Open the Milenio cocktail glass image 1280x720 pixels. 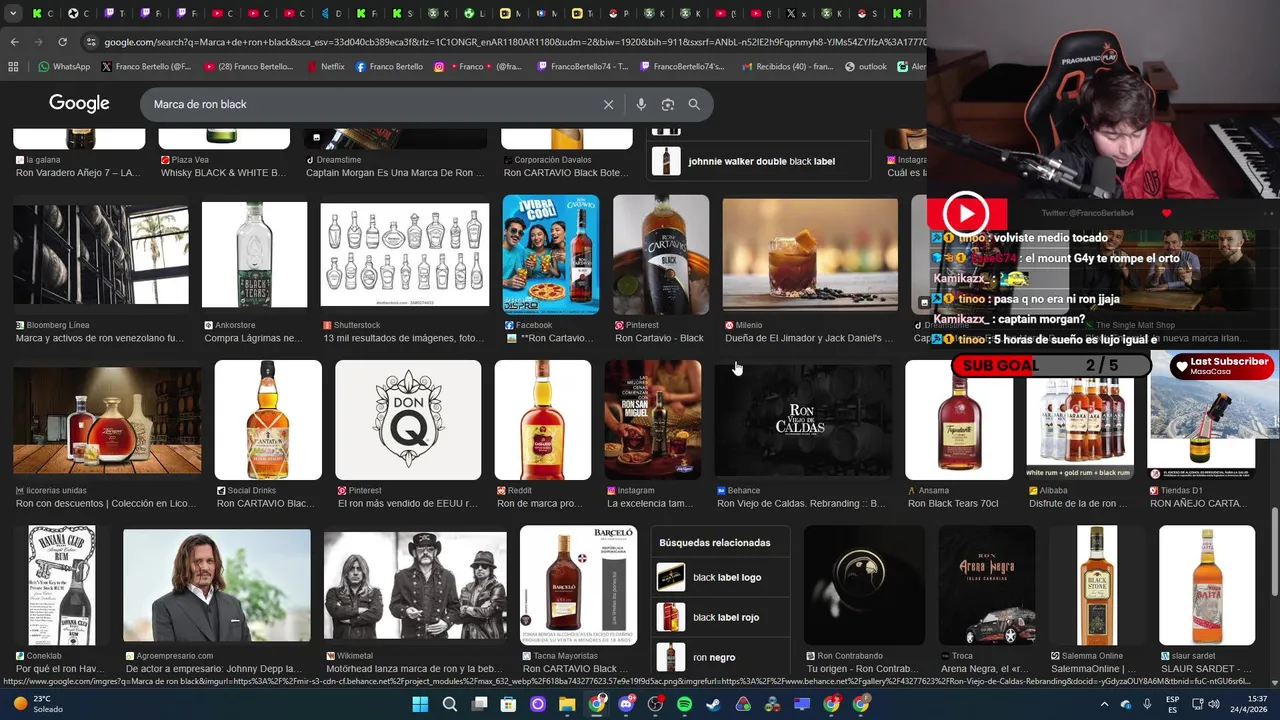[810, 254]
